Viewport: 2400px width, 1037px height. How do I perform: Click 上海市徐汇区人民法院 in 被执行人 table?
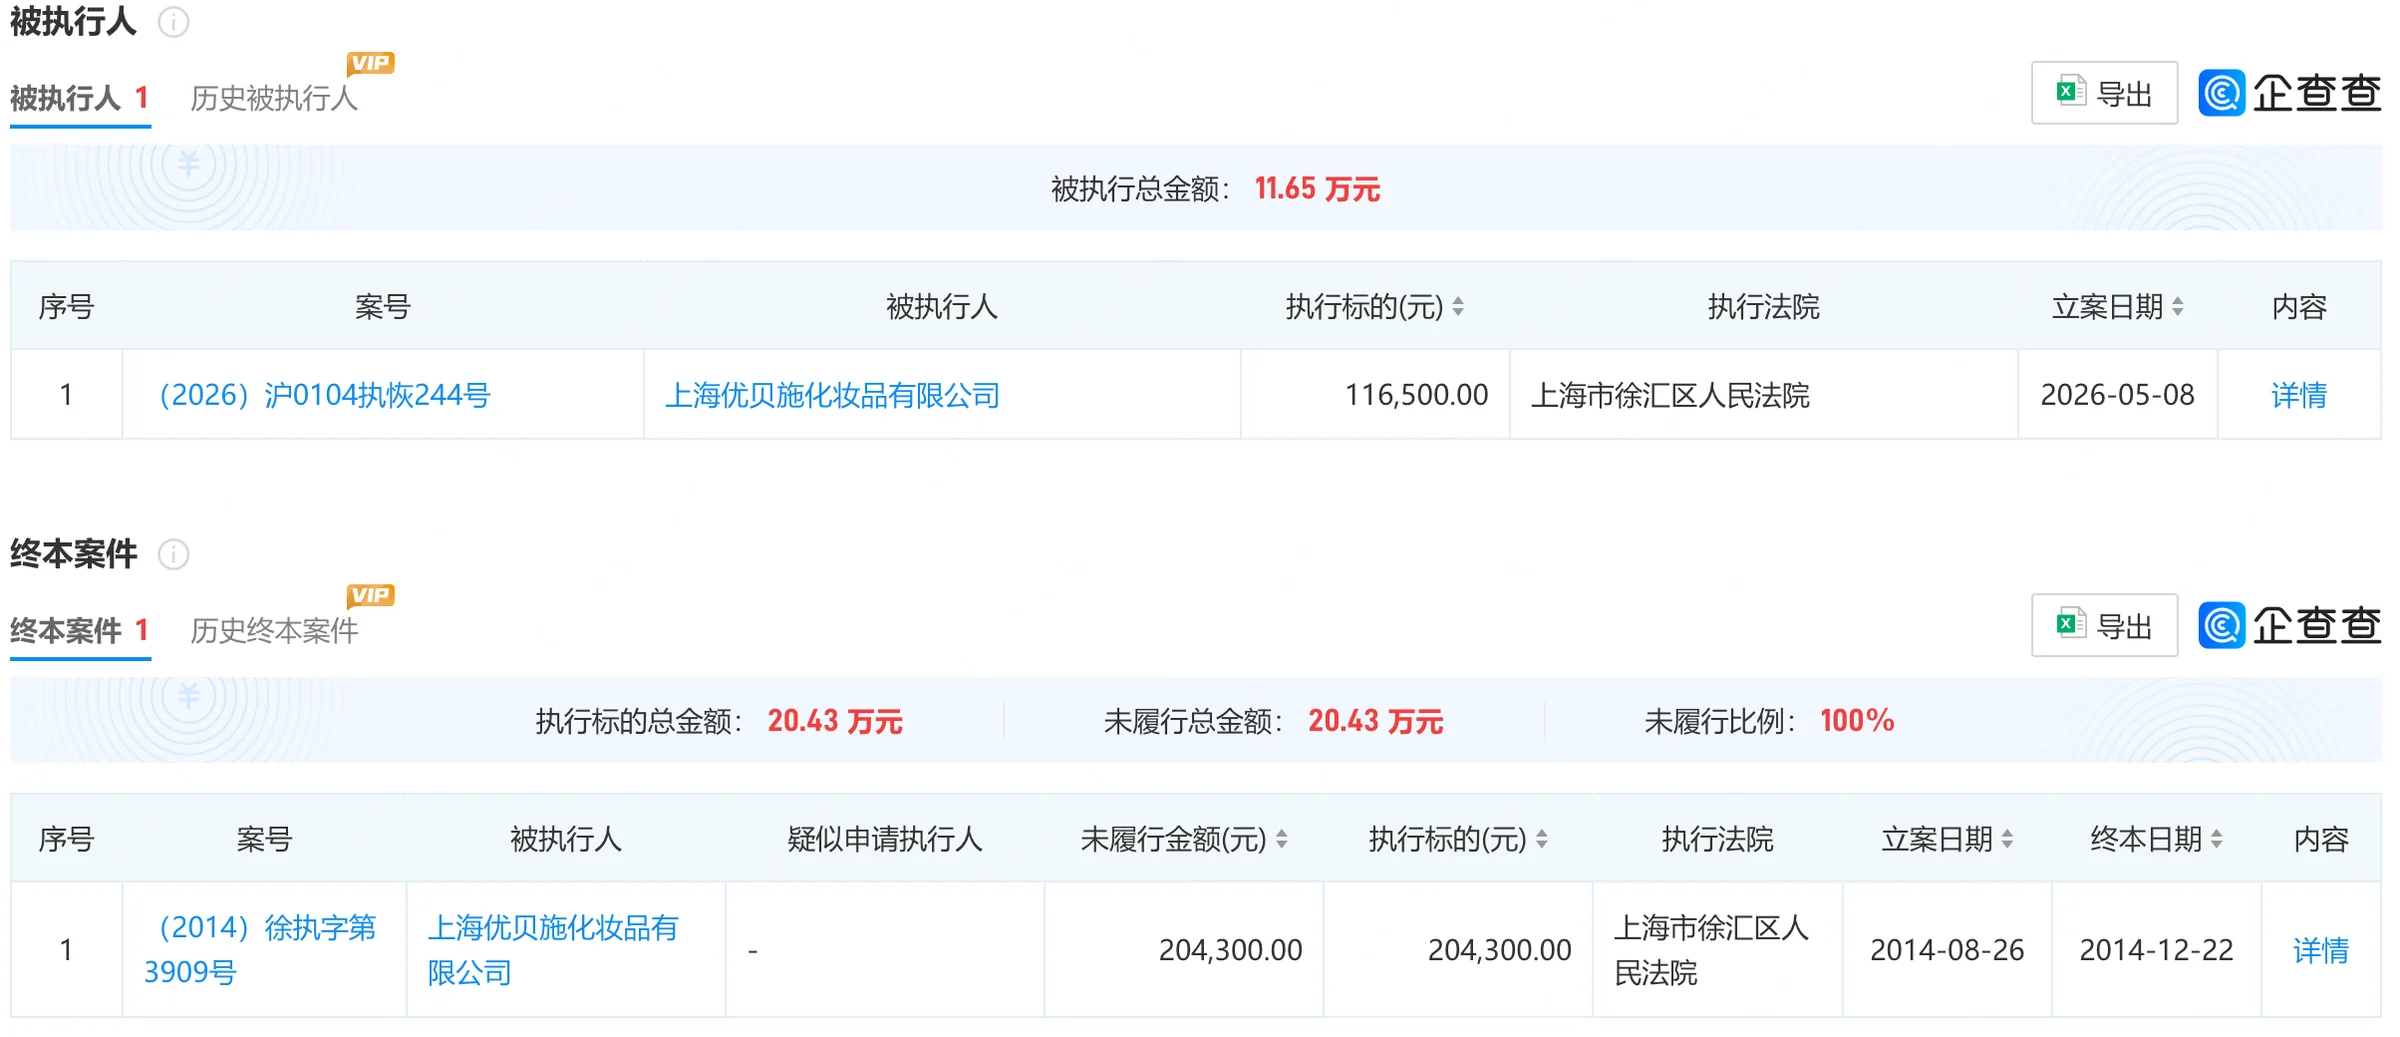coord(1670,395)
